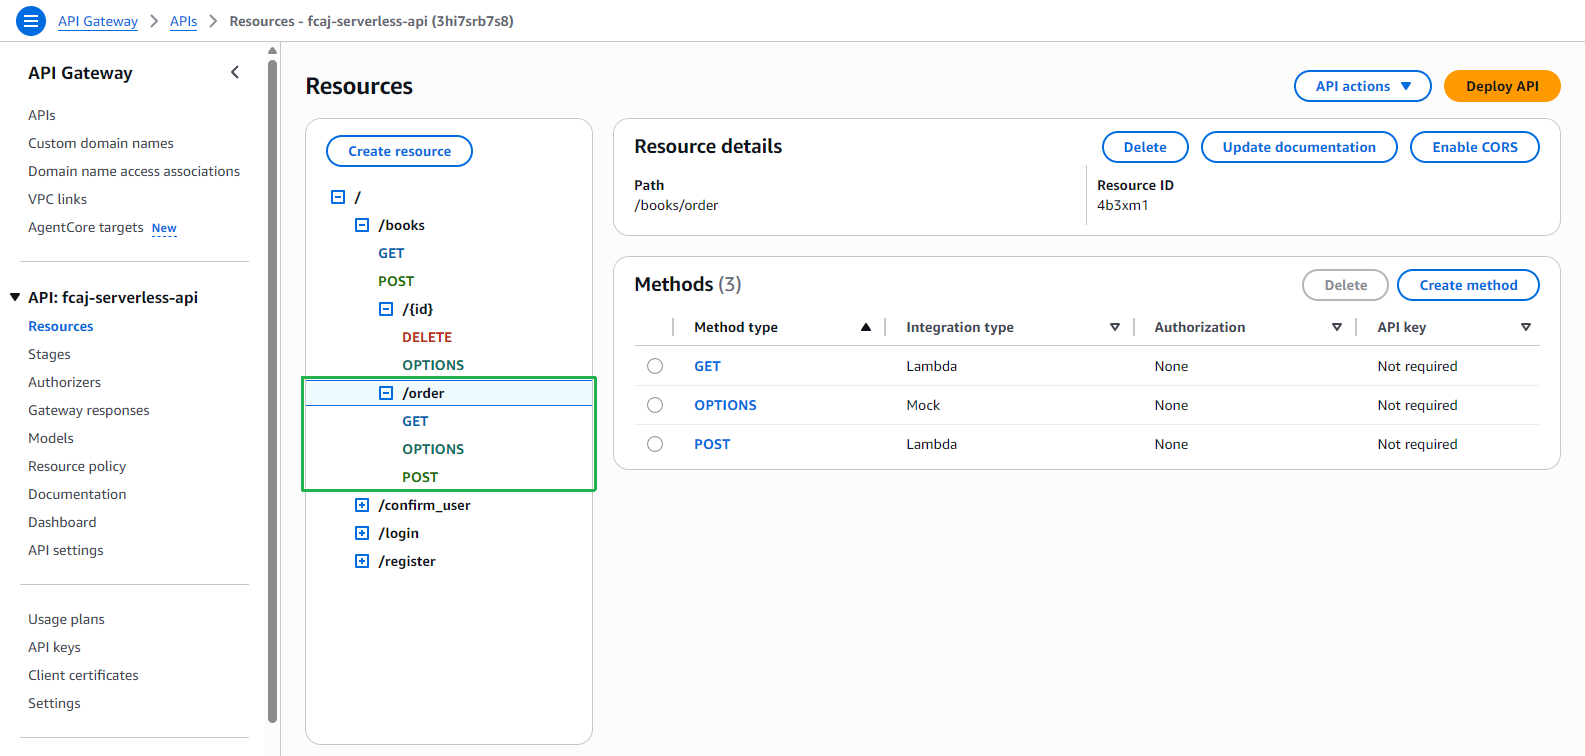Image resolution: width=1585 pixels, height=756 pixels.
Task: Open Documentation in the sidebar
Action: (x=77, y=494)
